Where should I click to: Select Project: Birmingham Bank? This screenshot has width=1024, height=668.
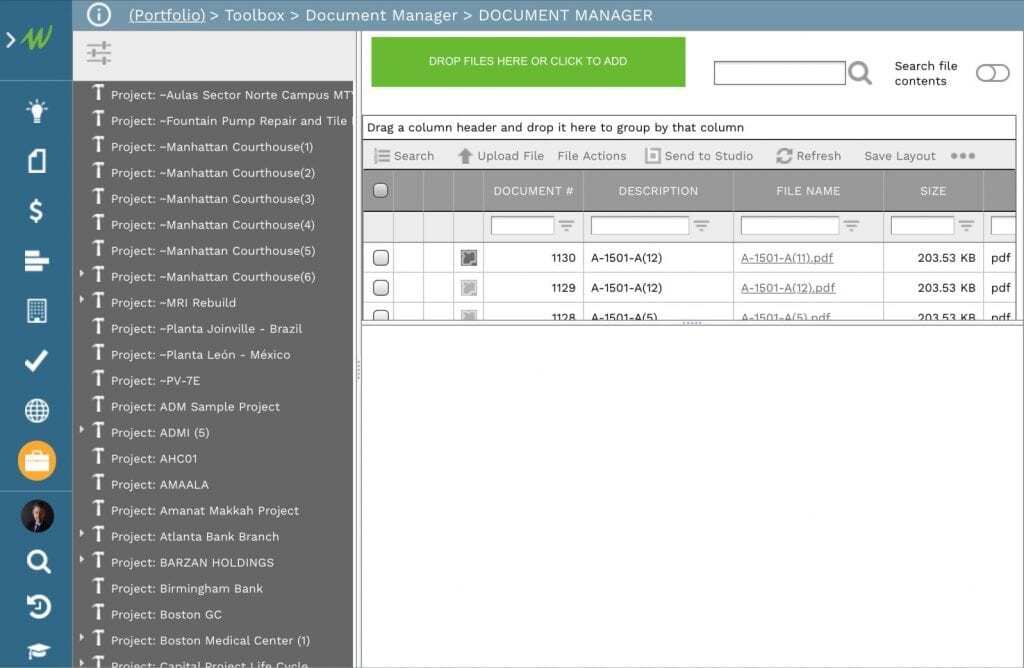pos(187,588)
